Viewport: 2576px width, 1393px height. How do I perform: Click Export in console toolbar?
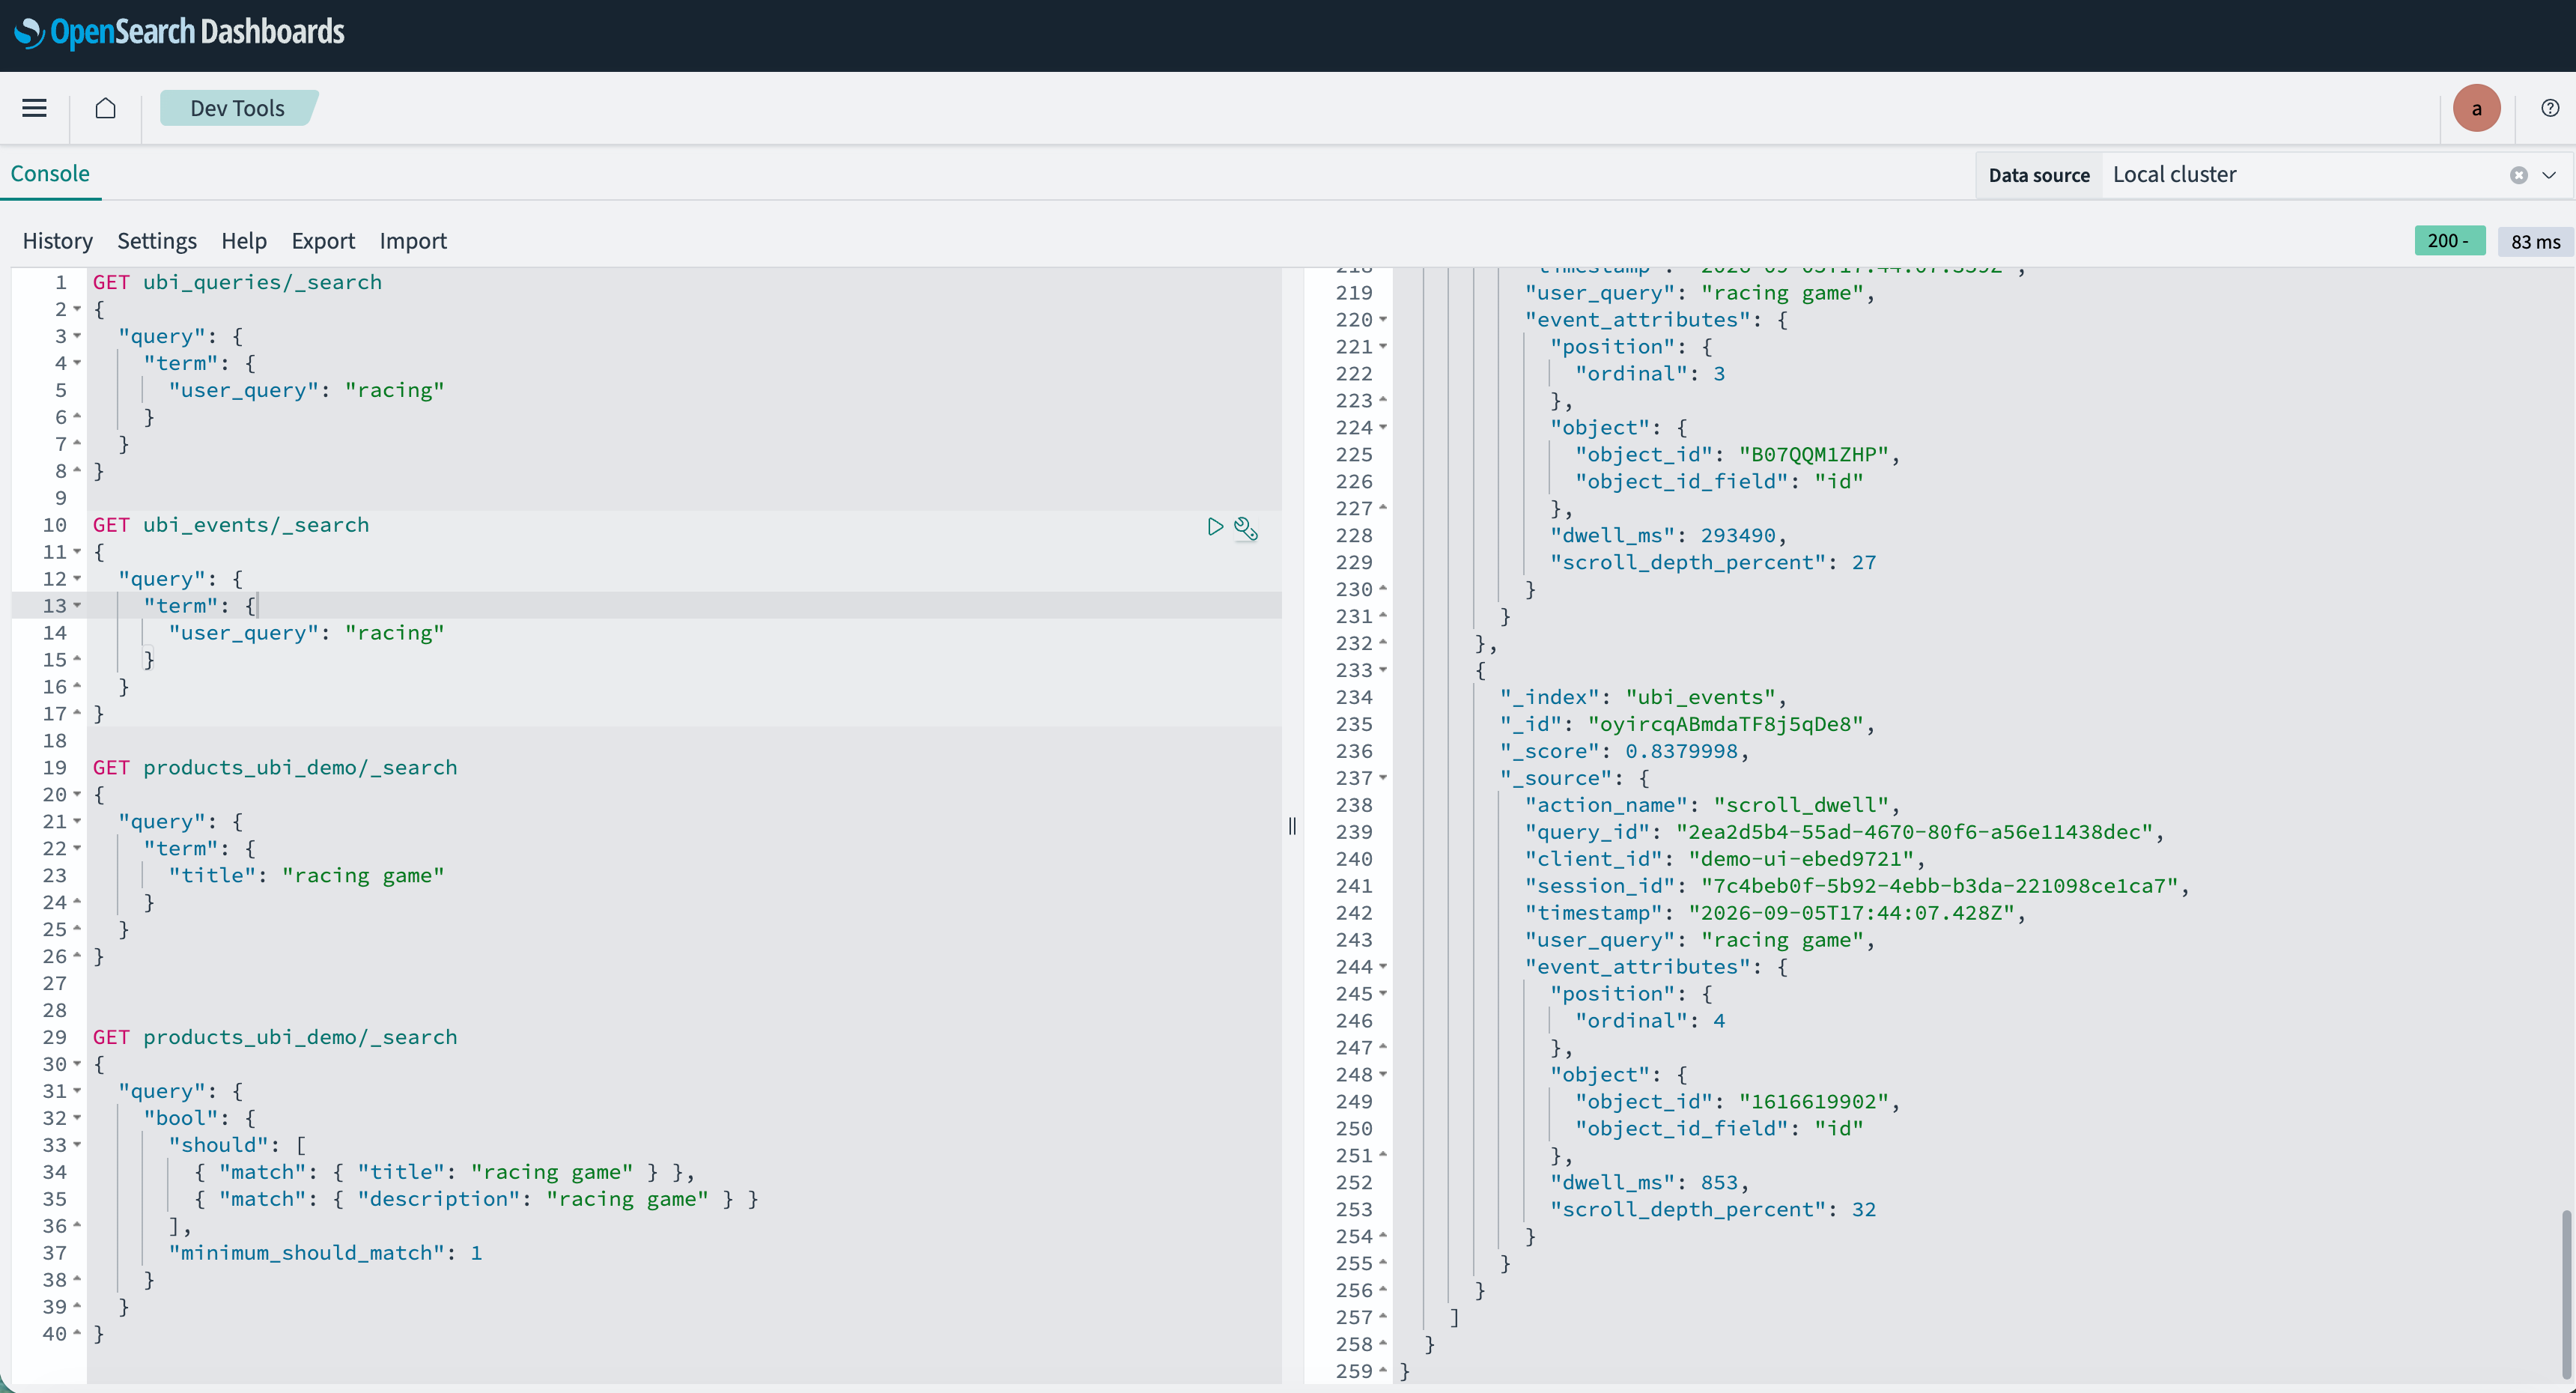click(323, 241)
